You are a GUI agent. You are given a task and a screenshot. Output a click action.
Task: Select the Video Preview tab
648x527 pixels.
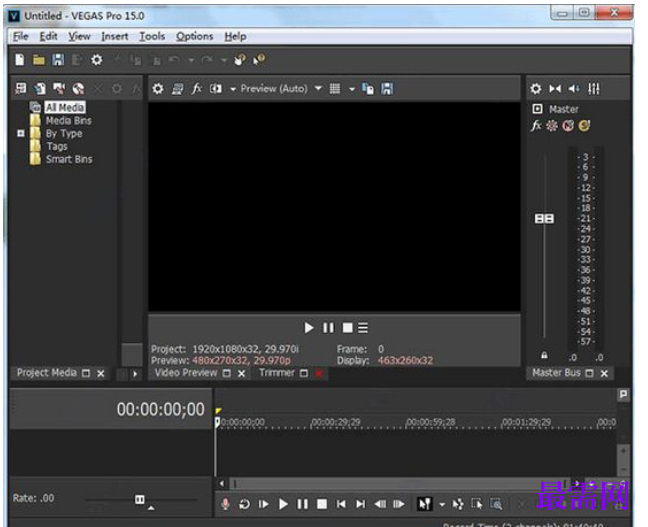pyautogui.click(x=186, y=373)
